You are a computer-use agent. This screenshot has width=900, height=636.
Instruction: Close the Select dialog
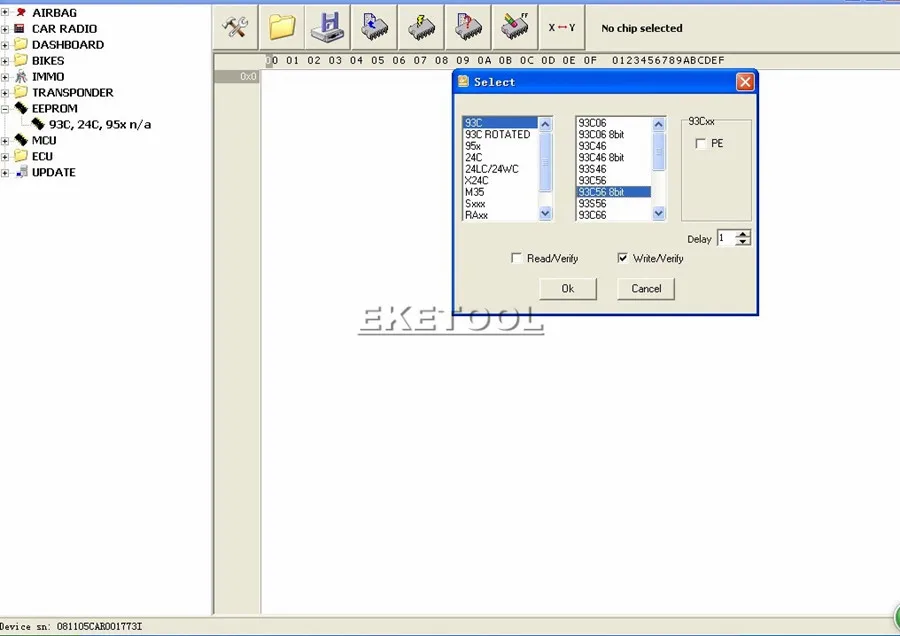pos(745,82)
